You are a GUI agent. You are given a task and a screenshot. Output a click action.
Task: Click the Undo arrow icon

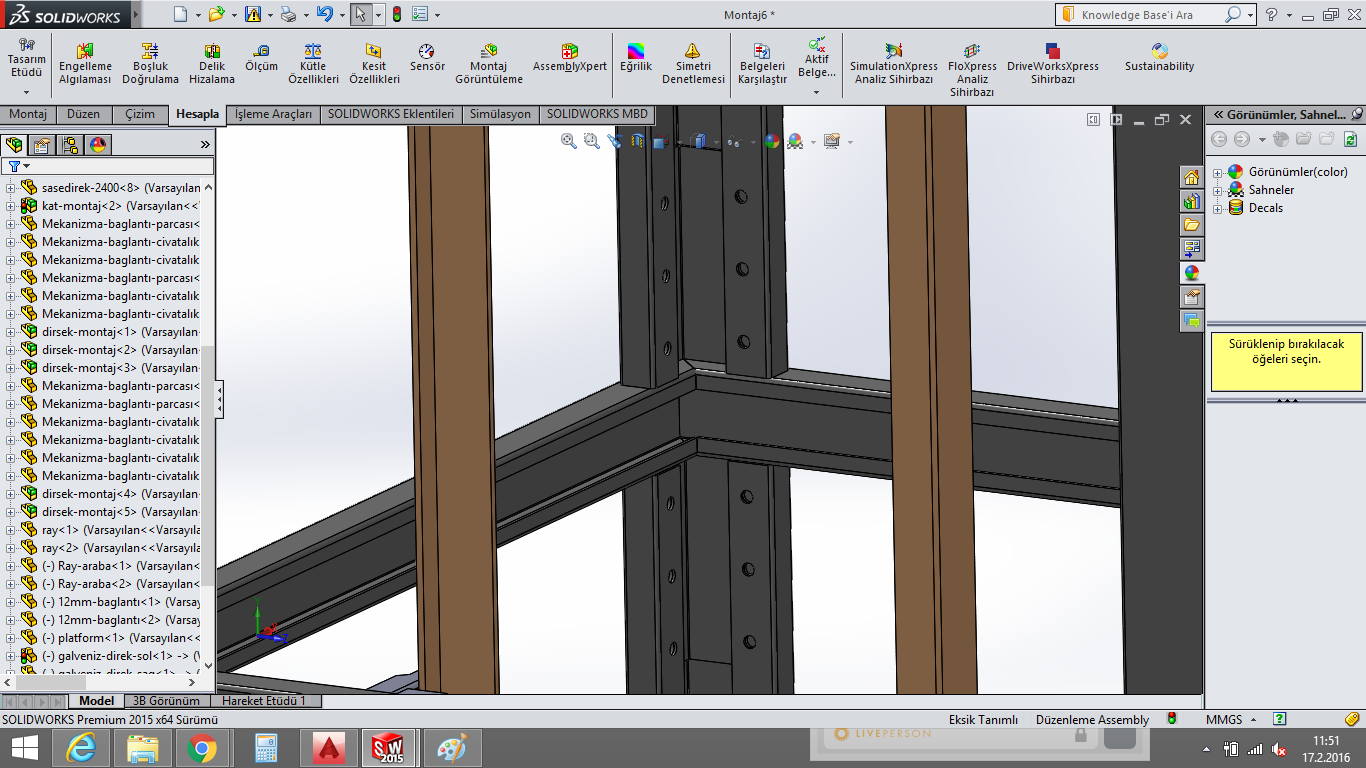pyautogui.click(x=324, y=15)
